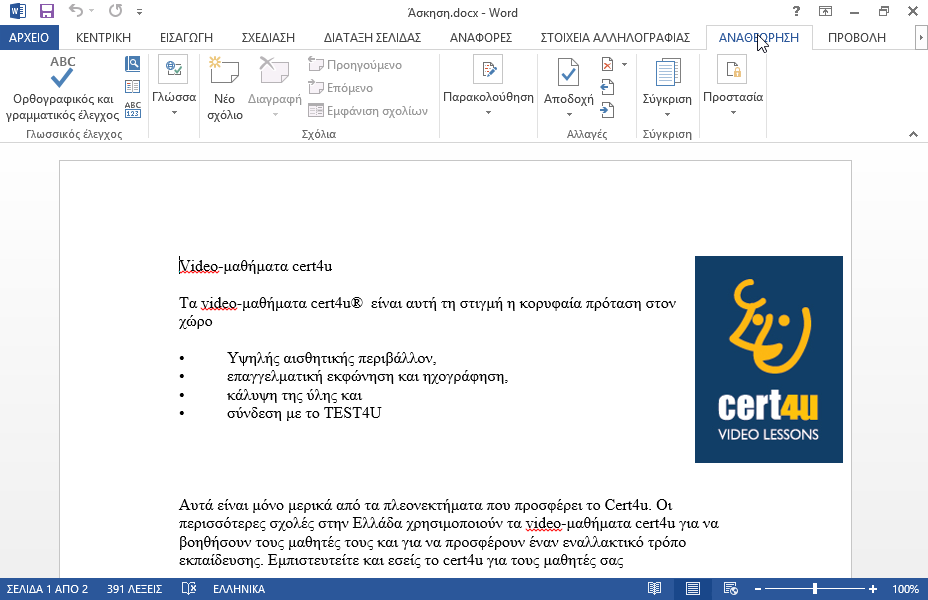928x600 pixels.
Task: Switch to ΣΤΟΙΧΕΙΑ ΑΛΛΗΛΟΓΡΑΦΙΑΣ tab
Action: pyautogui.click(x=615, y=37)
